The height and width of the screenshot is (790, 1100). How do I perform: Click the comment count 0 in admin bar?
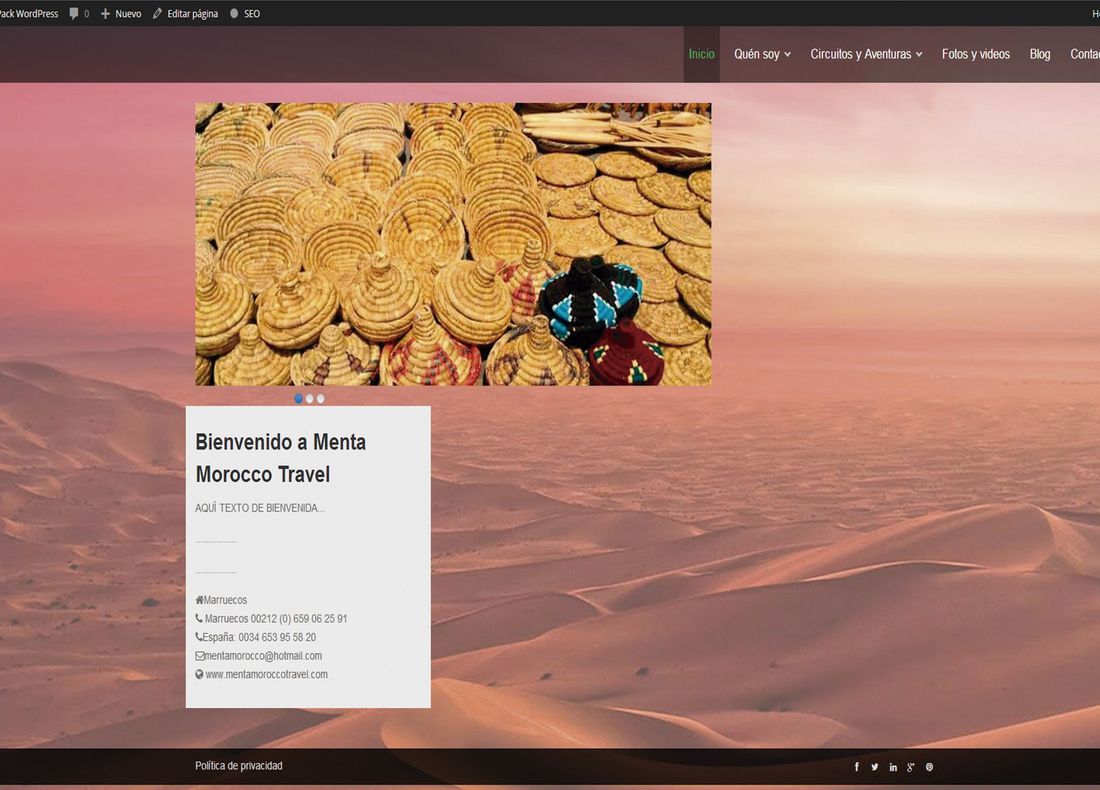[87, 13]
